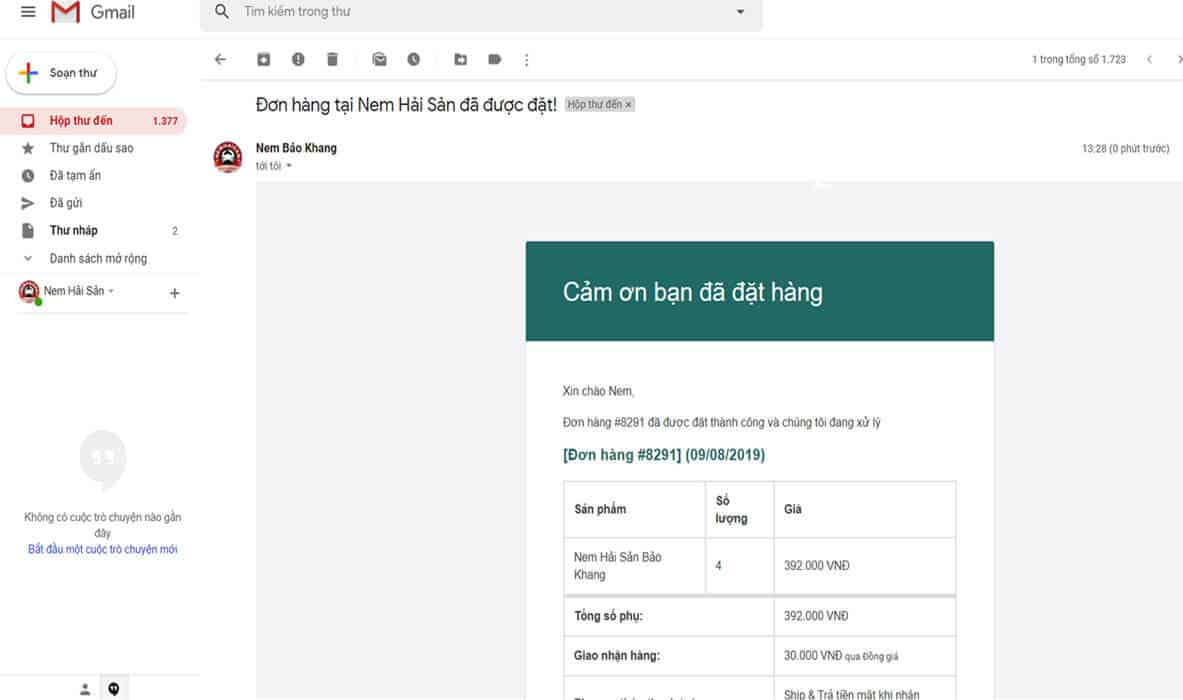The width and height of the screenshot is (1183, 700).
Task: Delete email with the trash icon
Action: coord(332,60)
